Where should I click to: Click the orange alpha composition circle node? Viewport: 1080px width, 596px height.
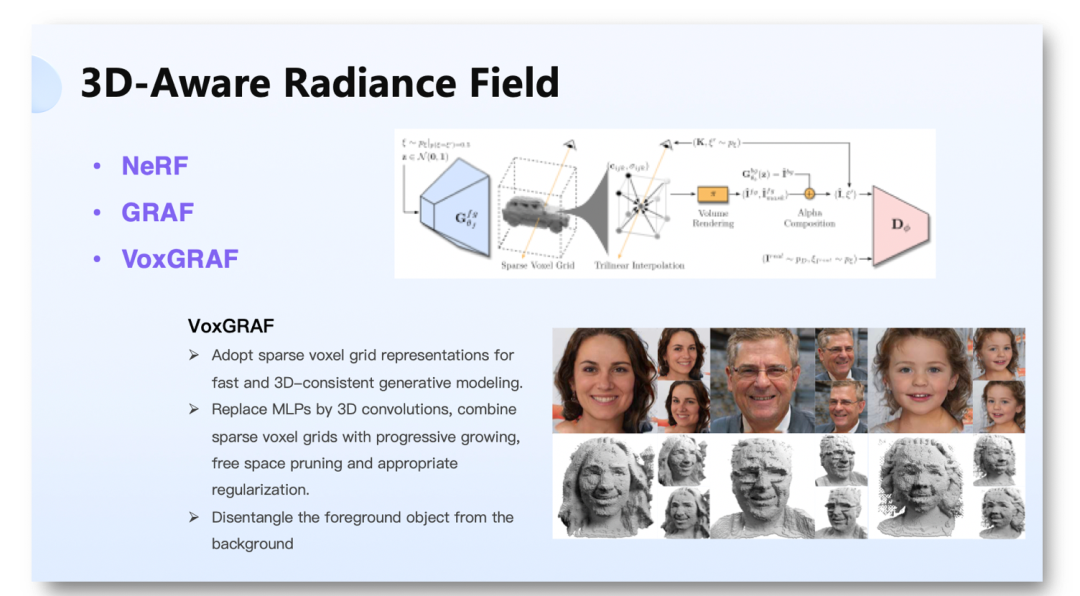(809, 194)
